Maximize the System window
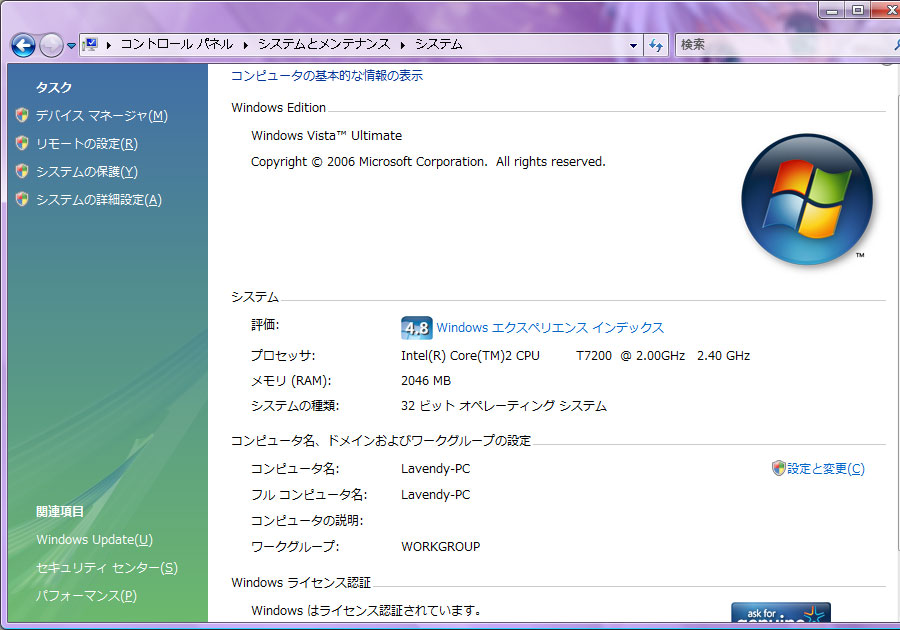900x630 pixels. [x=858, y=10]
